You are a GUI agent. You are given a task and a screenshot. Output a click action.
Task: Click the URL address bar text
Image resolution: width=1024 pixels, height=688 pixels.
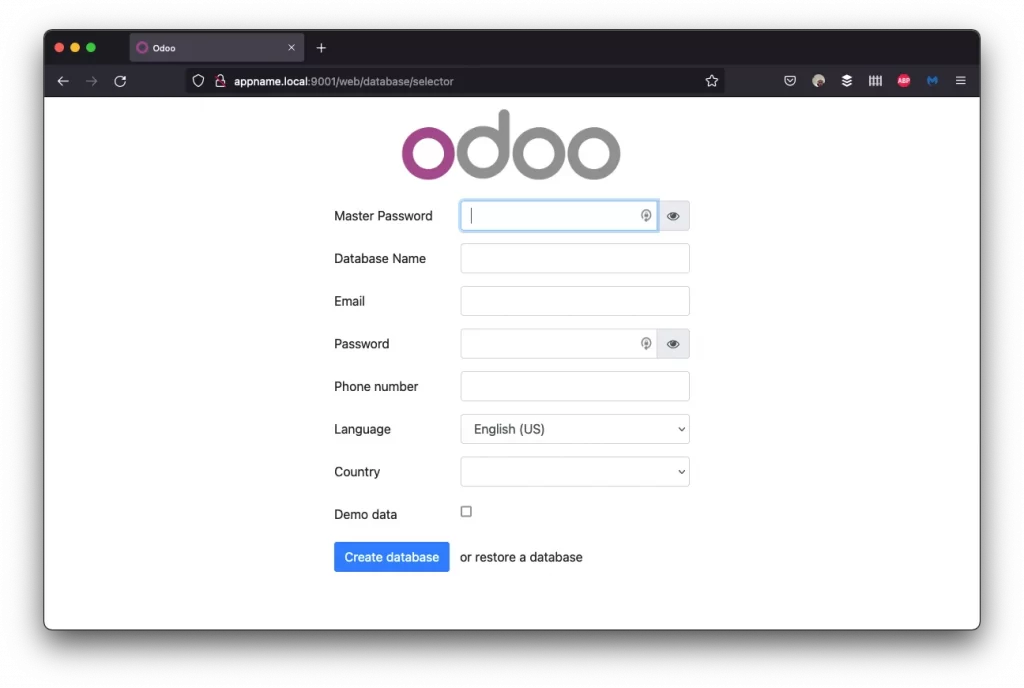[x=344, y=81]
